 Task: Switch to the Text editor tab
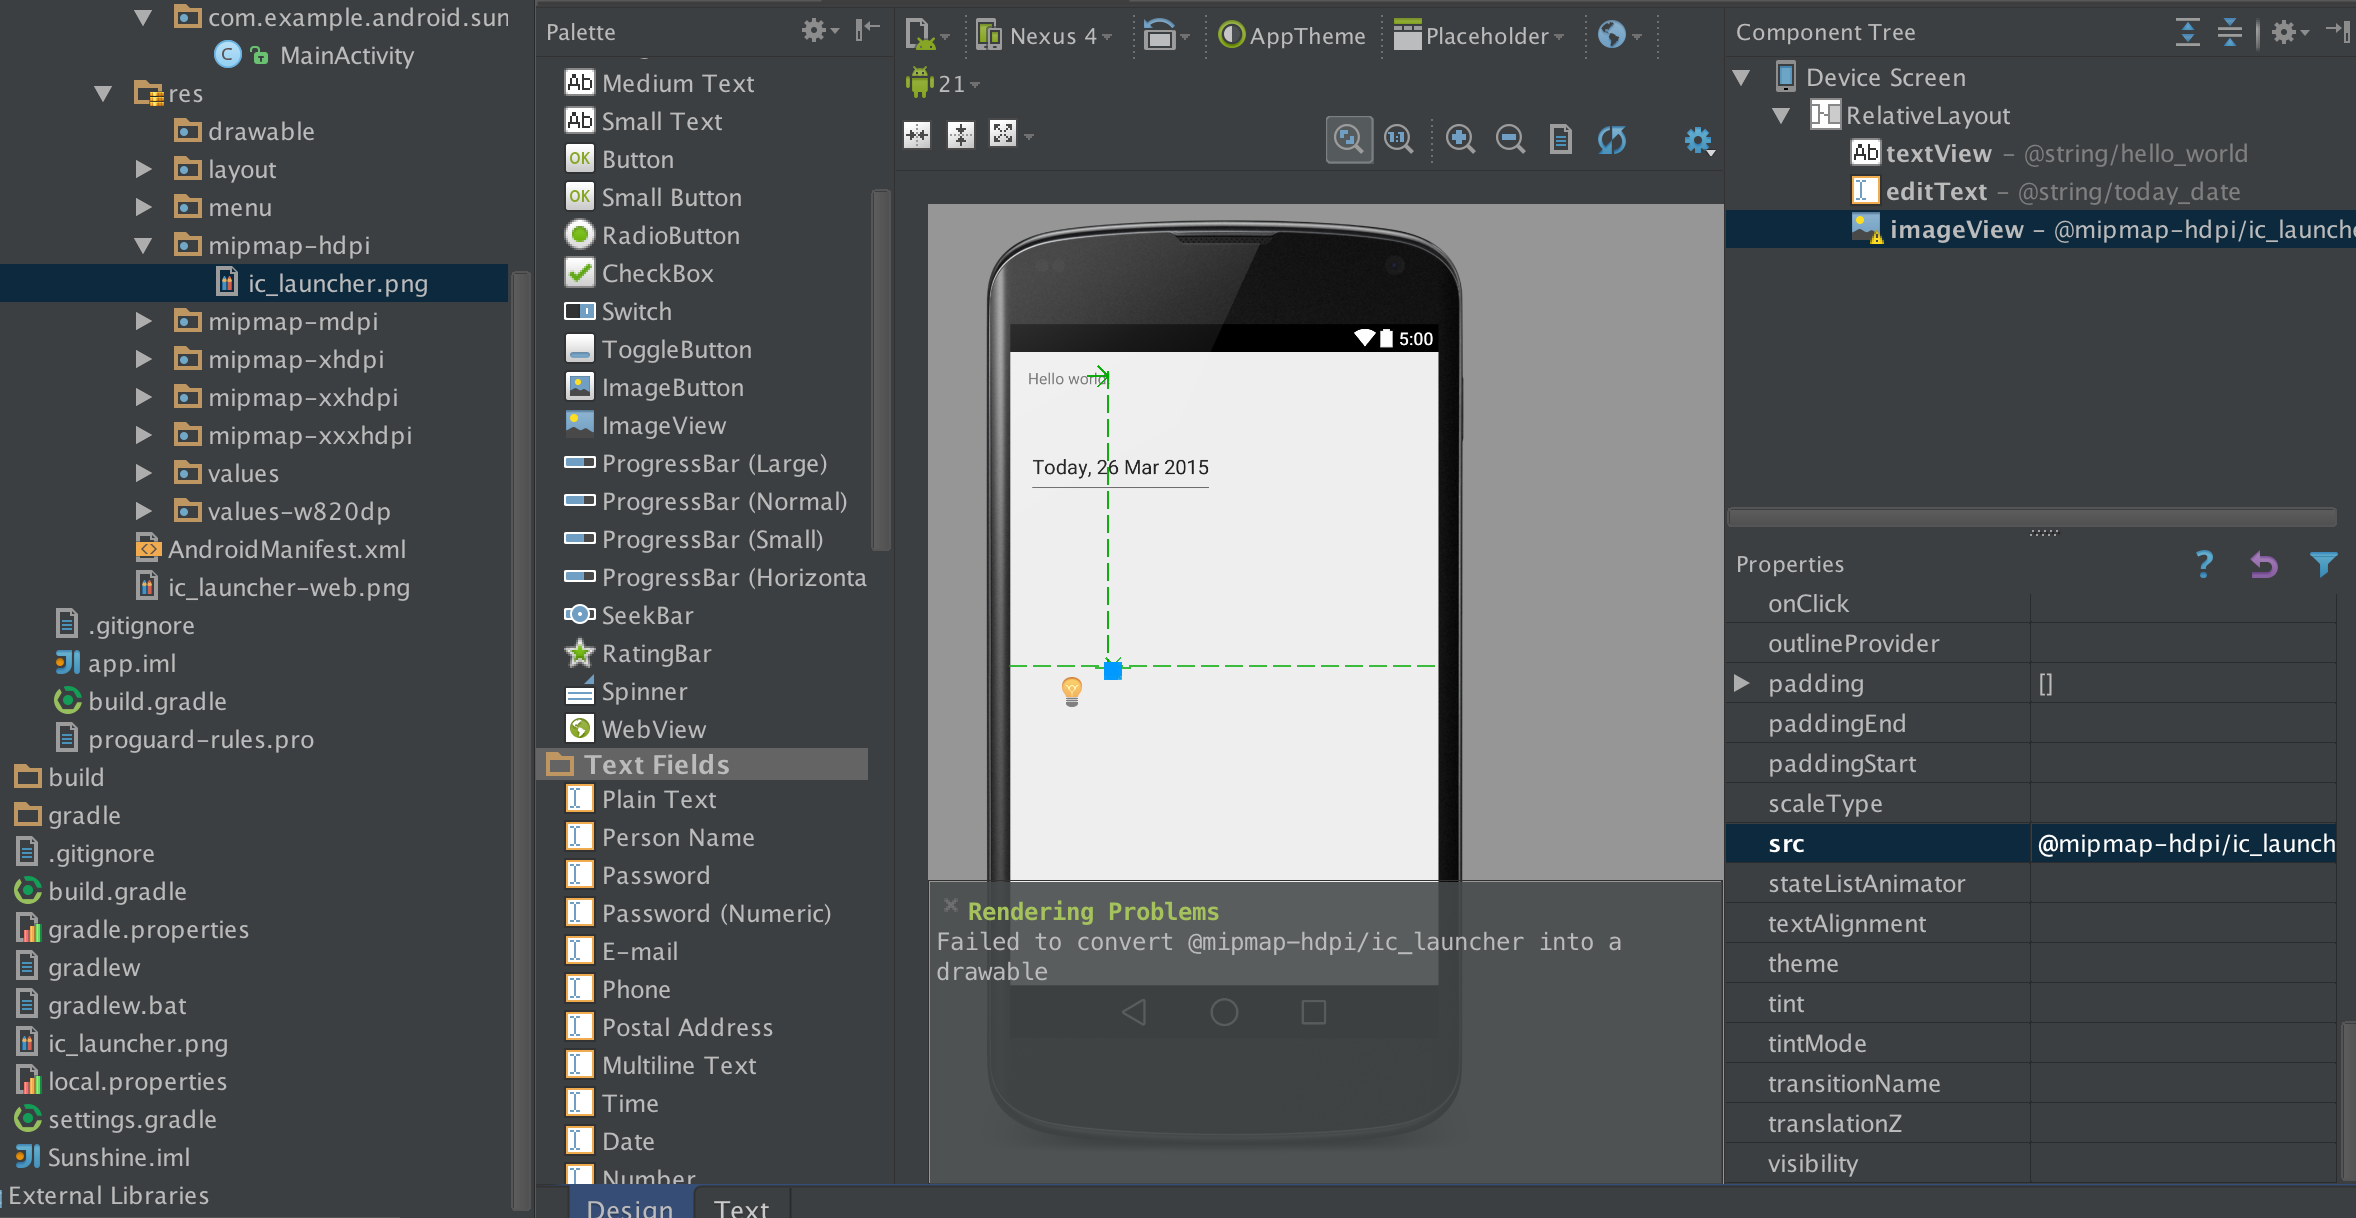click(x=741, y=1207)
